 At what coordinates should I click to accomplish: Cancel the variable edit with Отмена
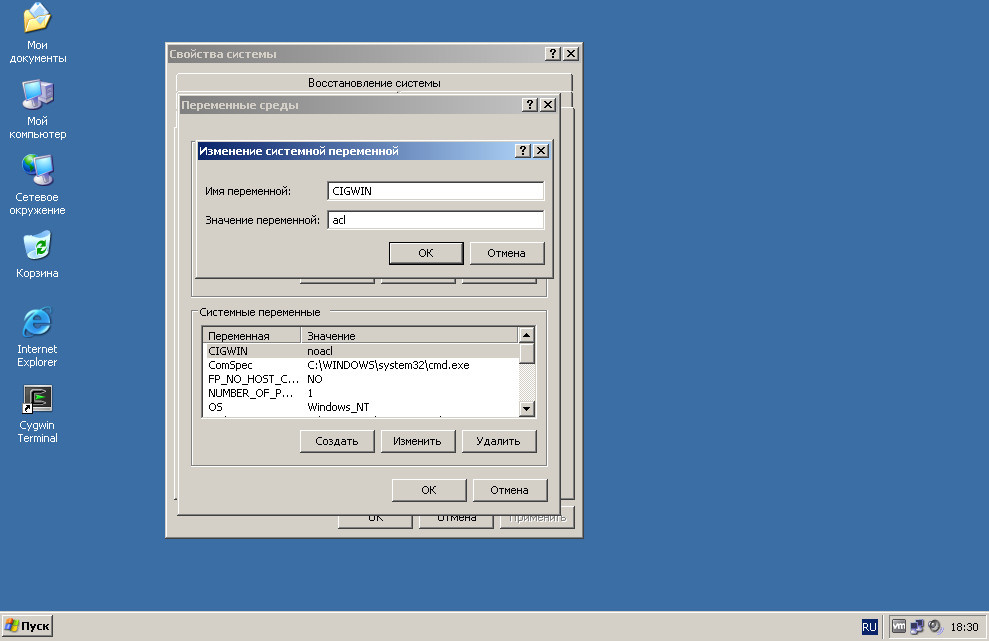point(506,253)
